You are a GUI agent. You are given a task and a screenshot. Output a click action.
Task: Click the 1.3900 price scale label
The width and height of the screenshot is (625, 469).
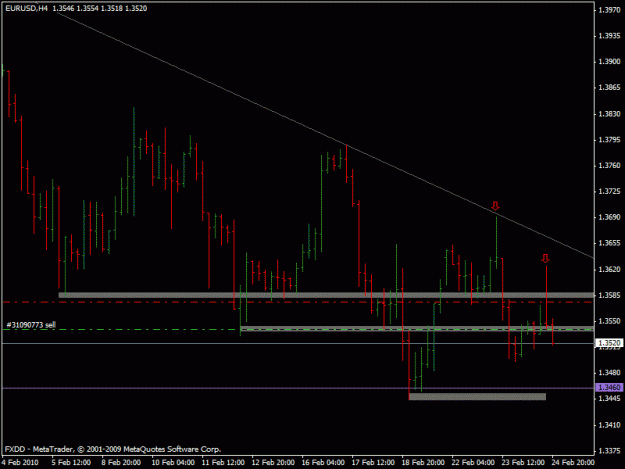tap(609, 62)
